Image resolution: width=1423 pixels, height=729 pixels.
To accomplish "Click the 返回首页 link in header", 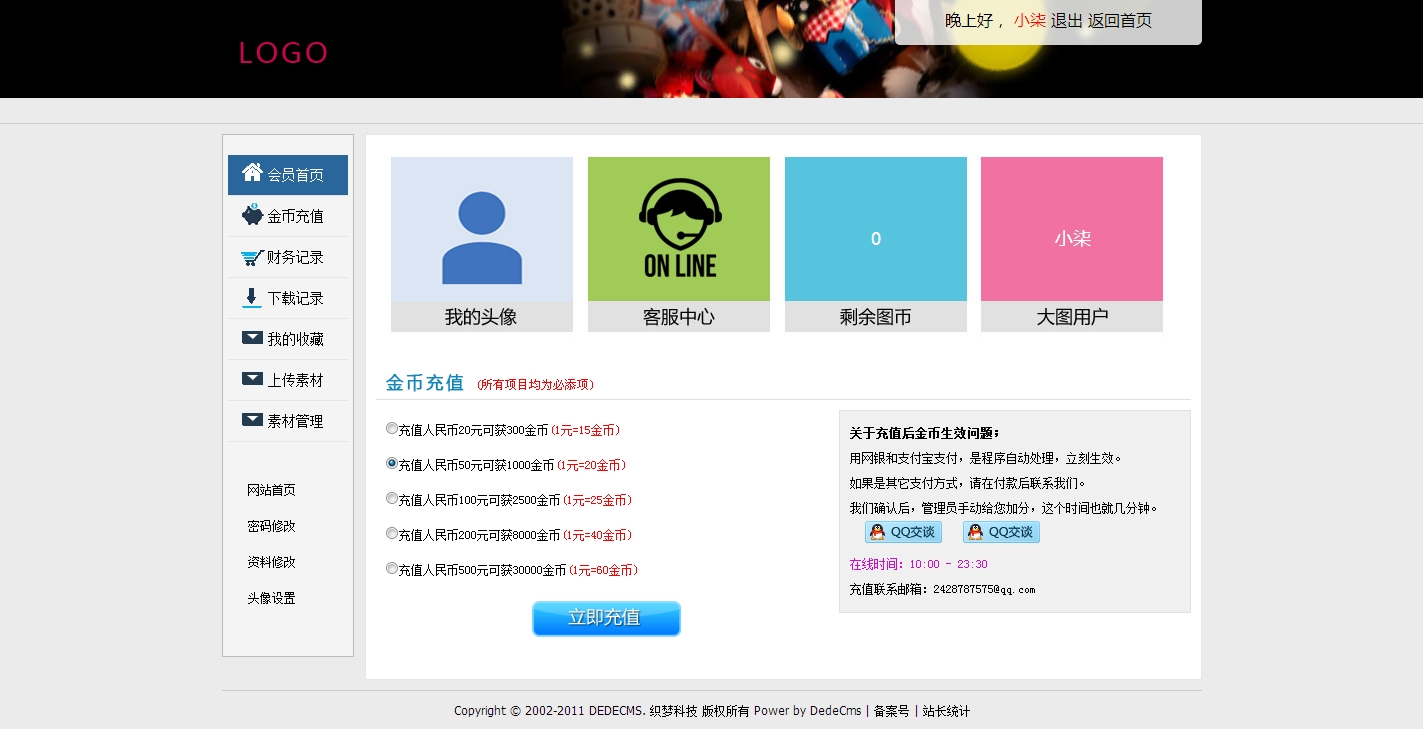I will tap(1119, 21).
